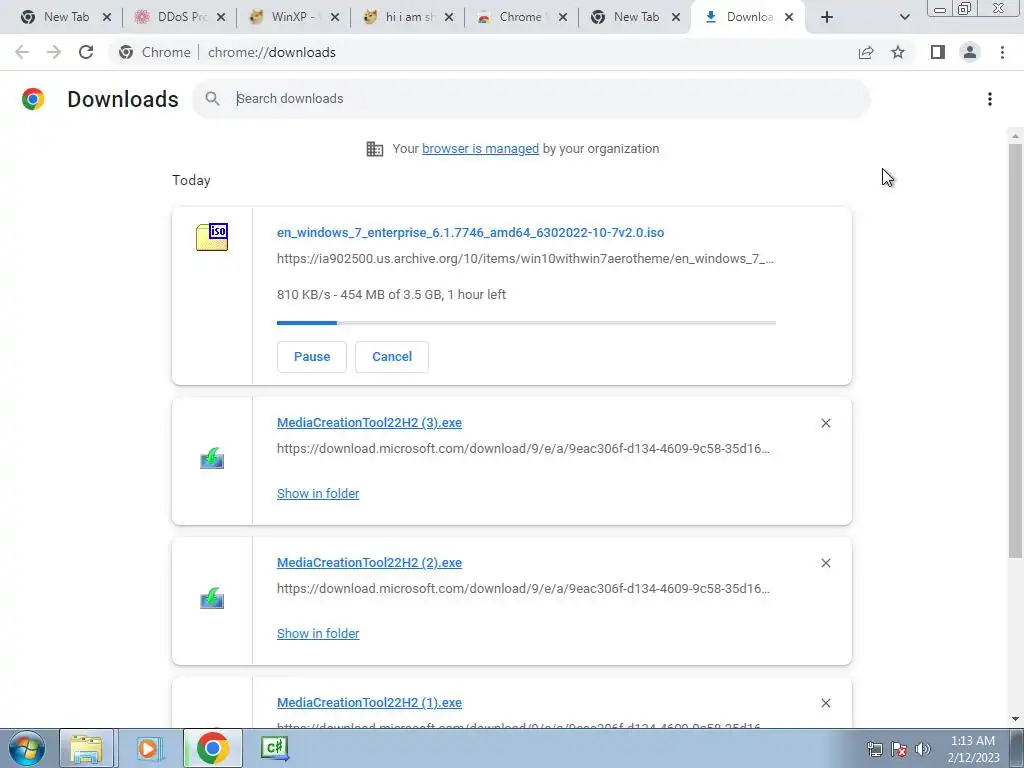Screen dimensions: 1024x768
Task: Remove MediaCreationTool22H2 (1).exe from list
Action: [825, 703]
